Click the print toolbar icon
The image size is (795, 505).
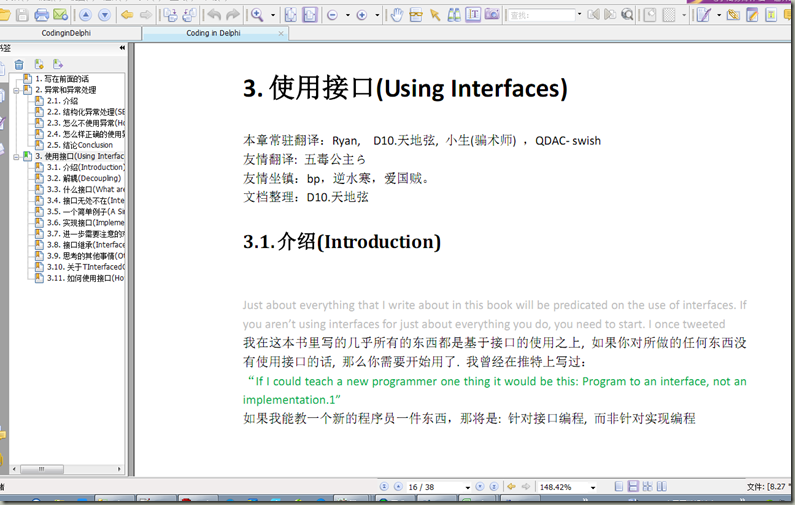pyautogui.click(x=41, y=15)
